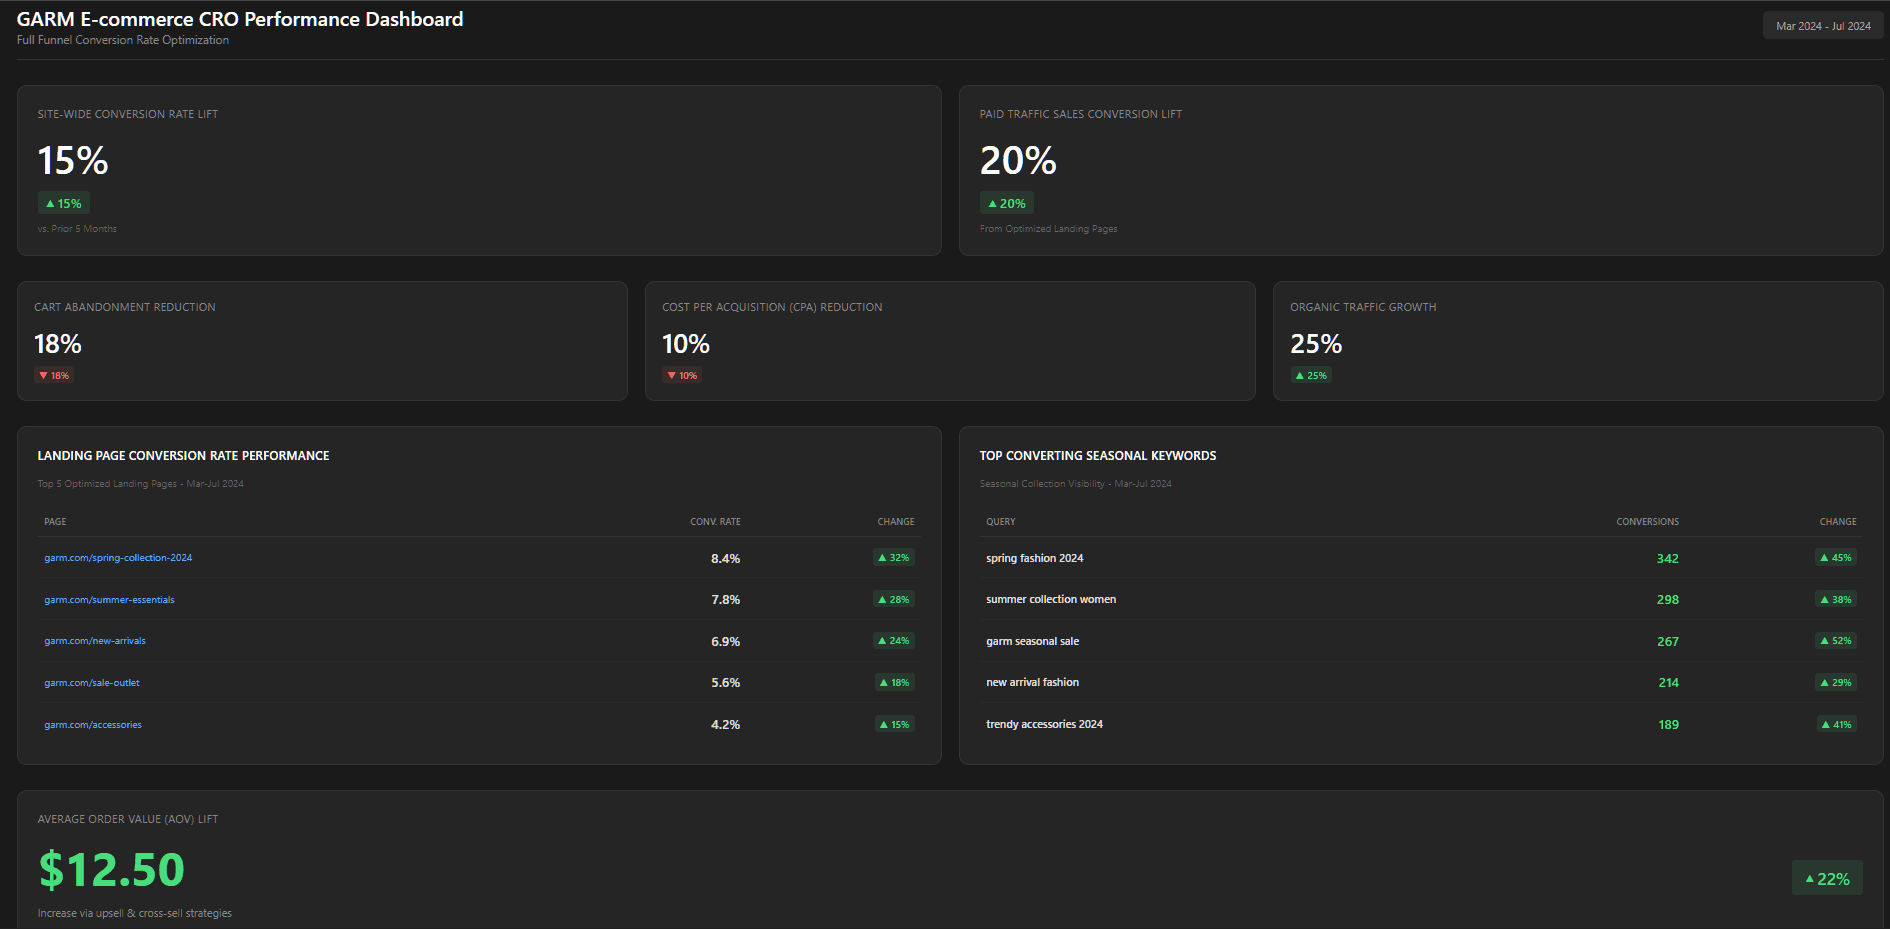Click the 52% change badge for garm seasonal sale
The height and width of the screenshot is (929, 1890).
[1836, 641]
